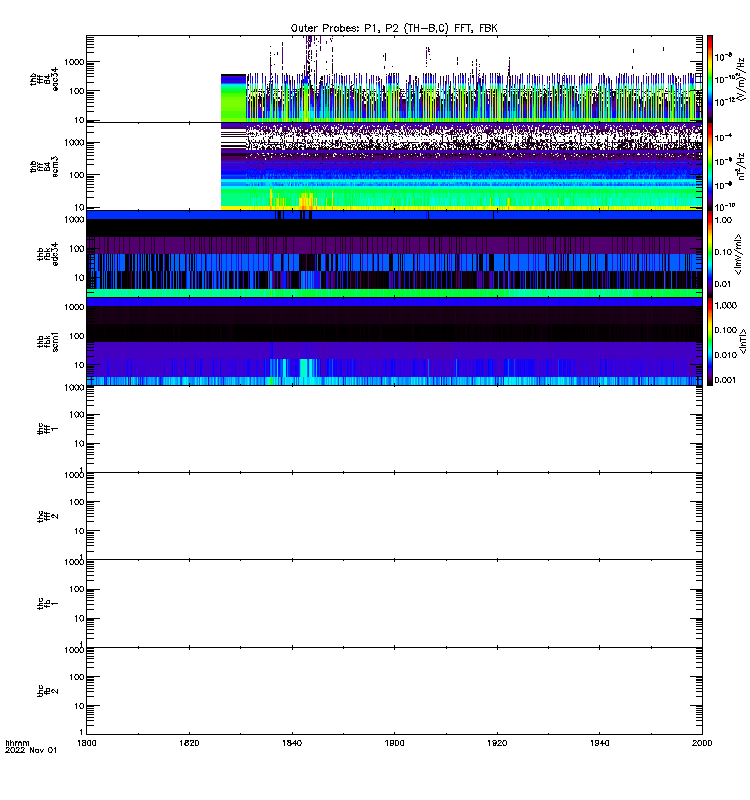Click the 1920 time label on the x-axis

pyautogui.click(x=497, y=743)
